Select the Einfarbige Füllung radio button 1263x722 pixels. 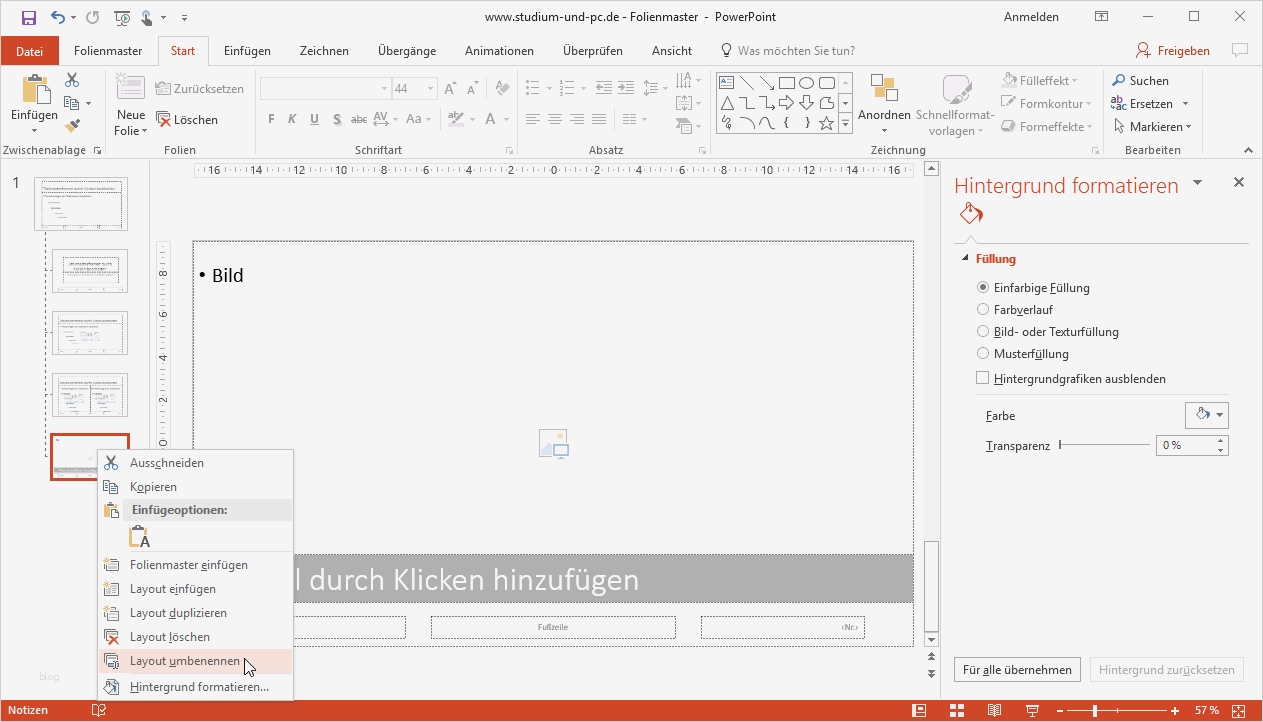coord(982,287)
